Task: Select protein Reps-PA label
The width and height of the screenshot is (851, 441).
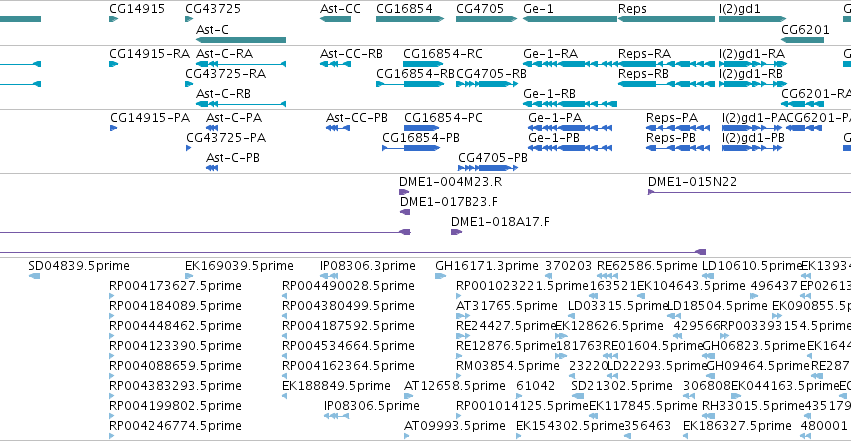Action: [672, 118]
